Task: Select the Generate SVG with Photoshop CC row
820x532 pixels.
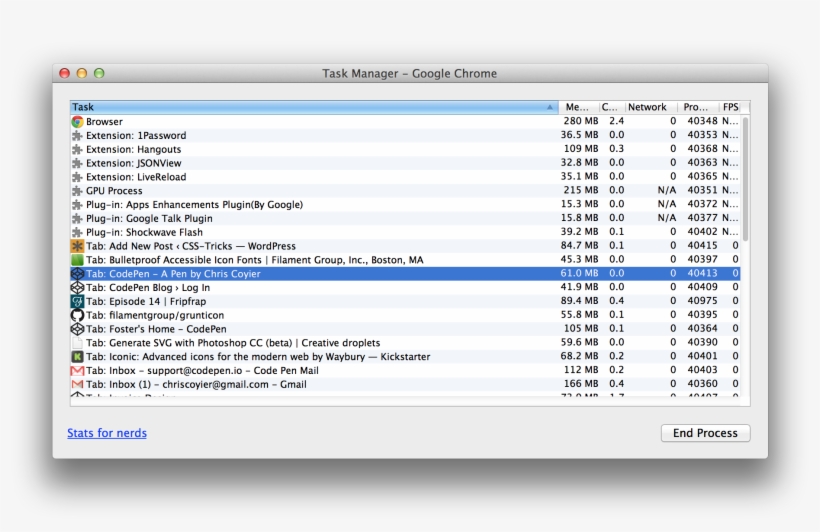Action: coord(405,343)
